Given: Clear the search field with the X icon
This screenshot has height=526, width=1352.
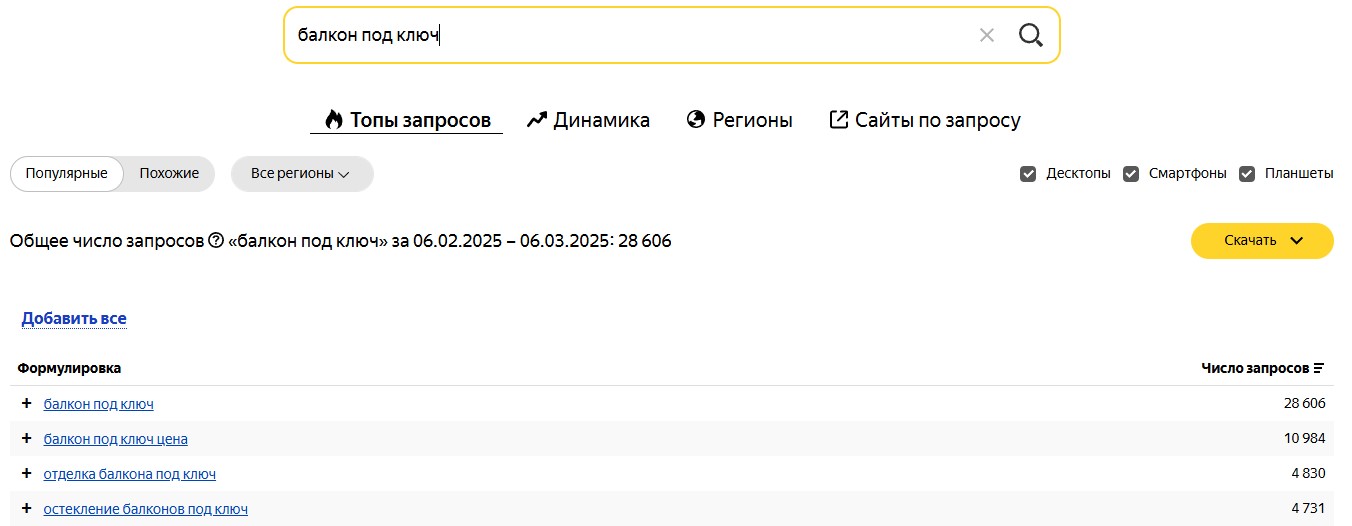Looking at the screenshot, I should (987, 36).
